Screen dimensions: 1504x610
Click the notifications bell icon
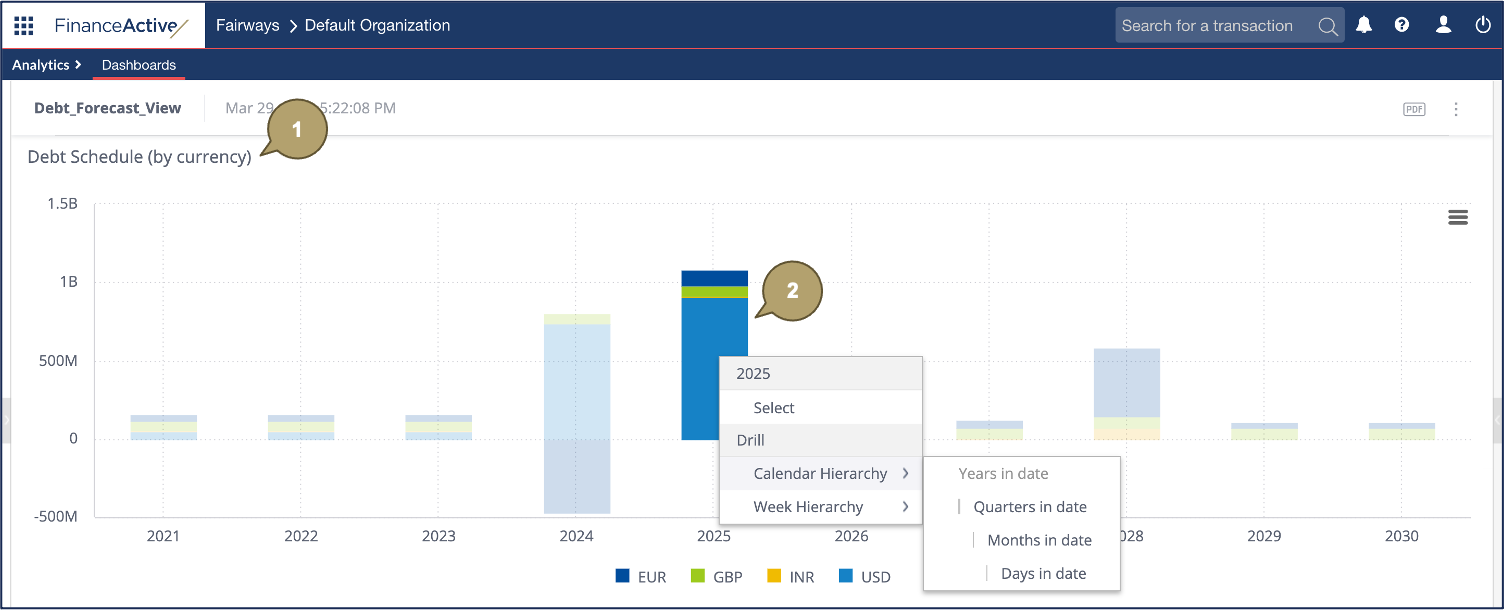[1364, 26]
